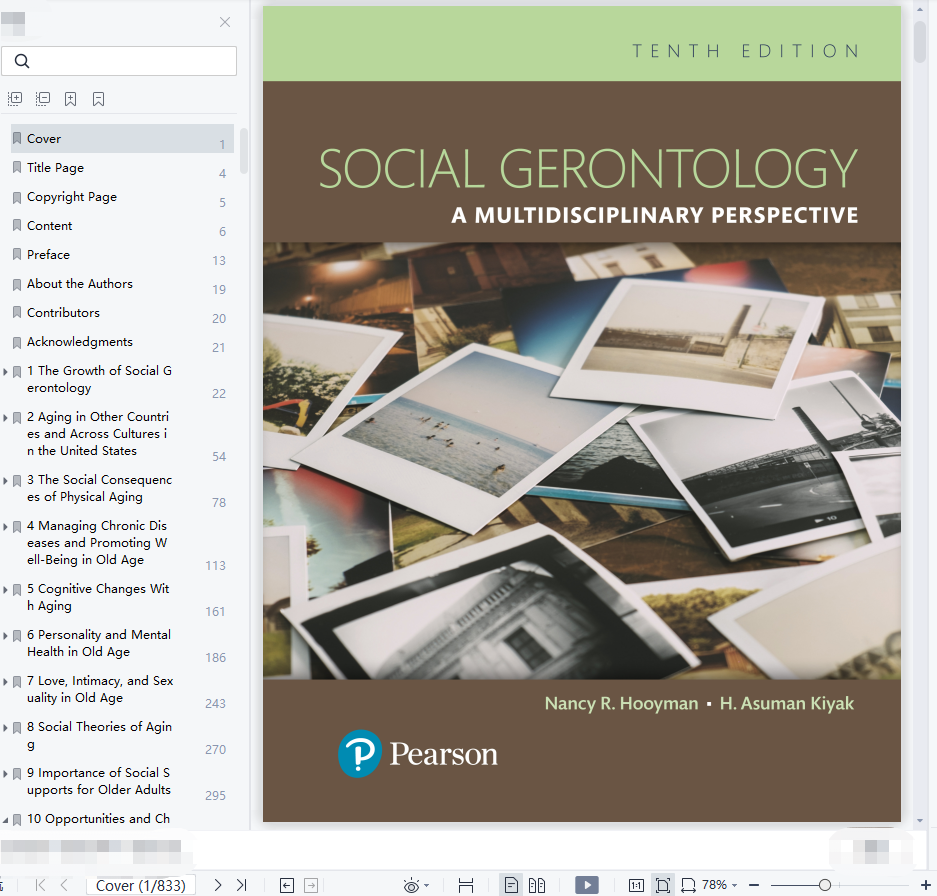Start slideshow play mode
This screenshot has width=937, height=896.
pos(587,885)
